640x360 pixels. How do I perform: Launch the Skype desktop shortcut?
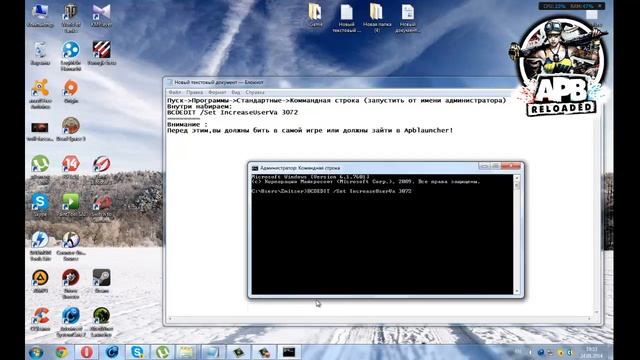click(40, 205)
